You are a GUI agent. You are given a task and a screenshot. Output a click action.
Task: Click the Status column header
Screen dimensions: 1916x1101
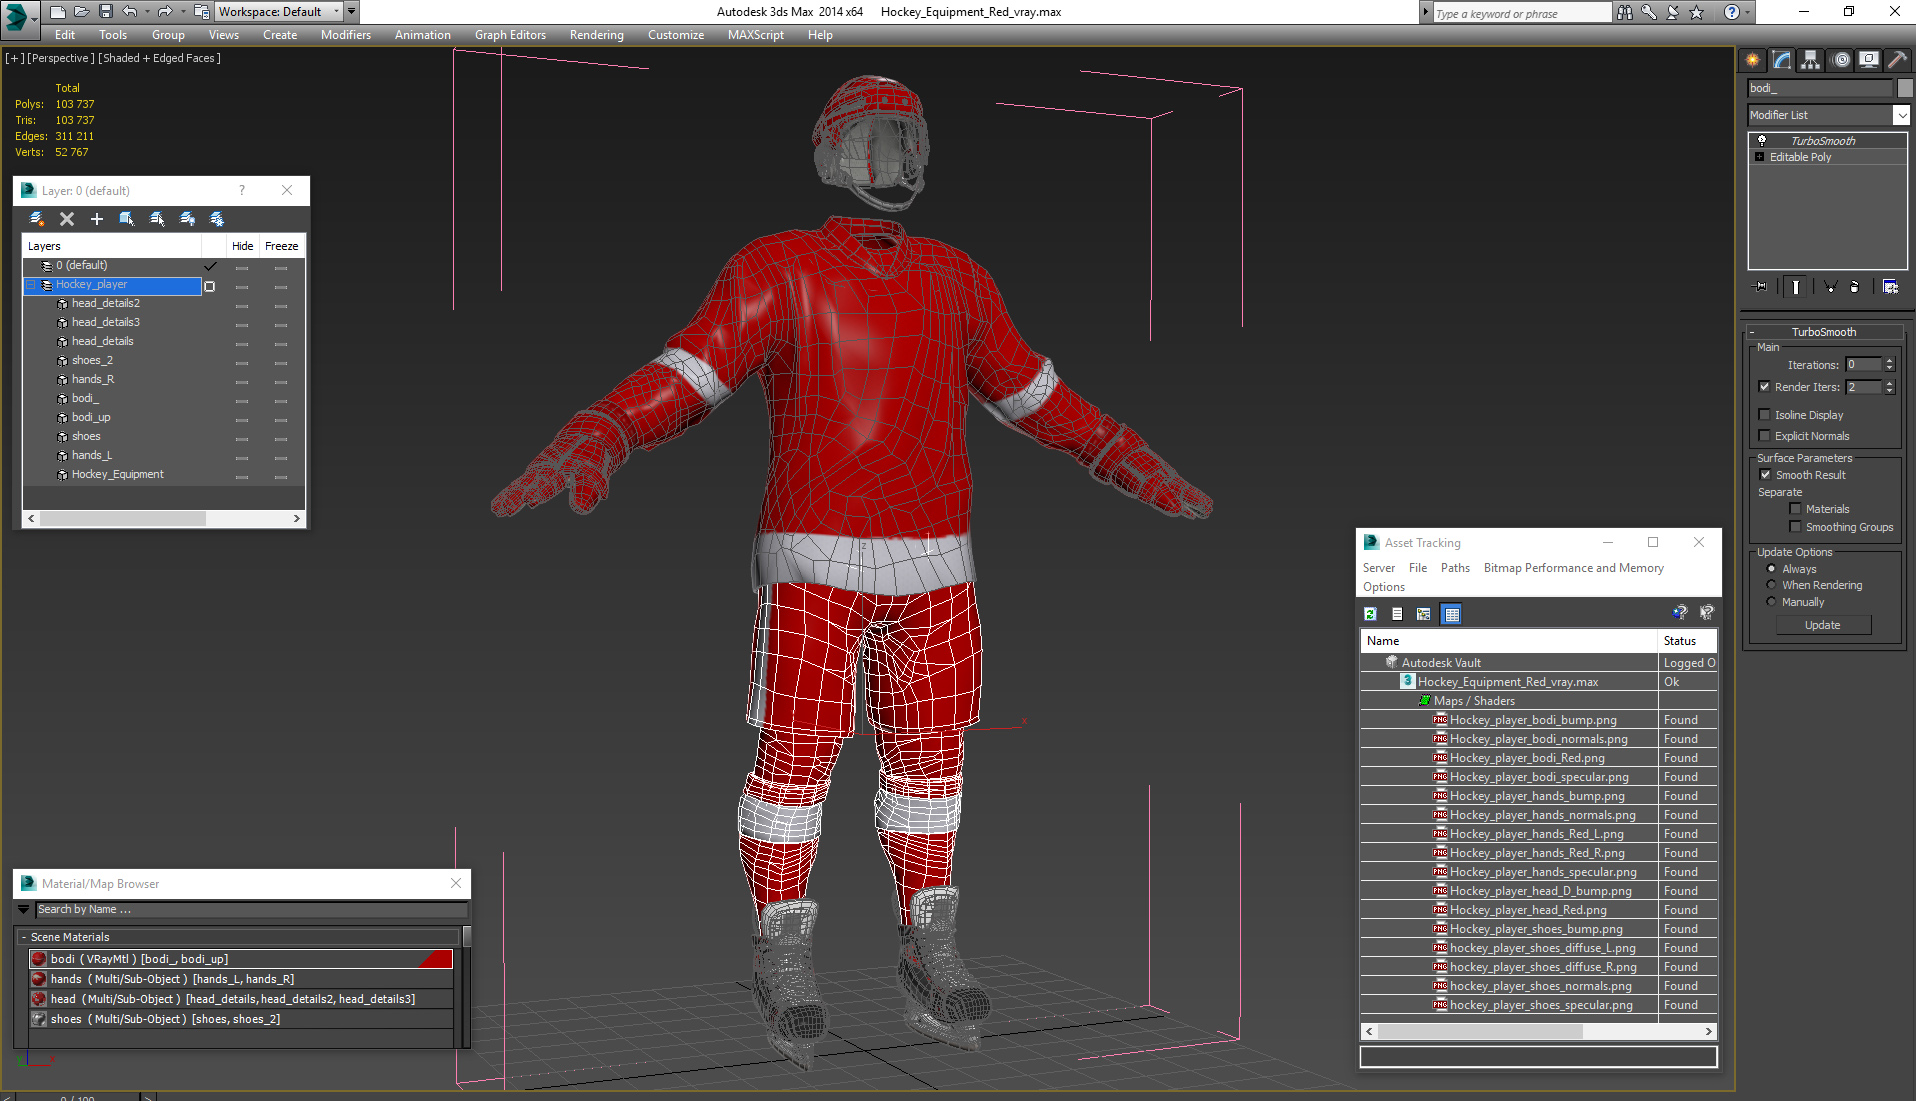(1688, 641)
